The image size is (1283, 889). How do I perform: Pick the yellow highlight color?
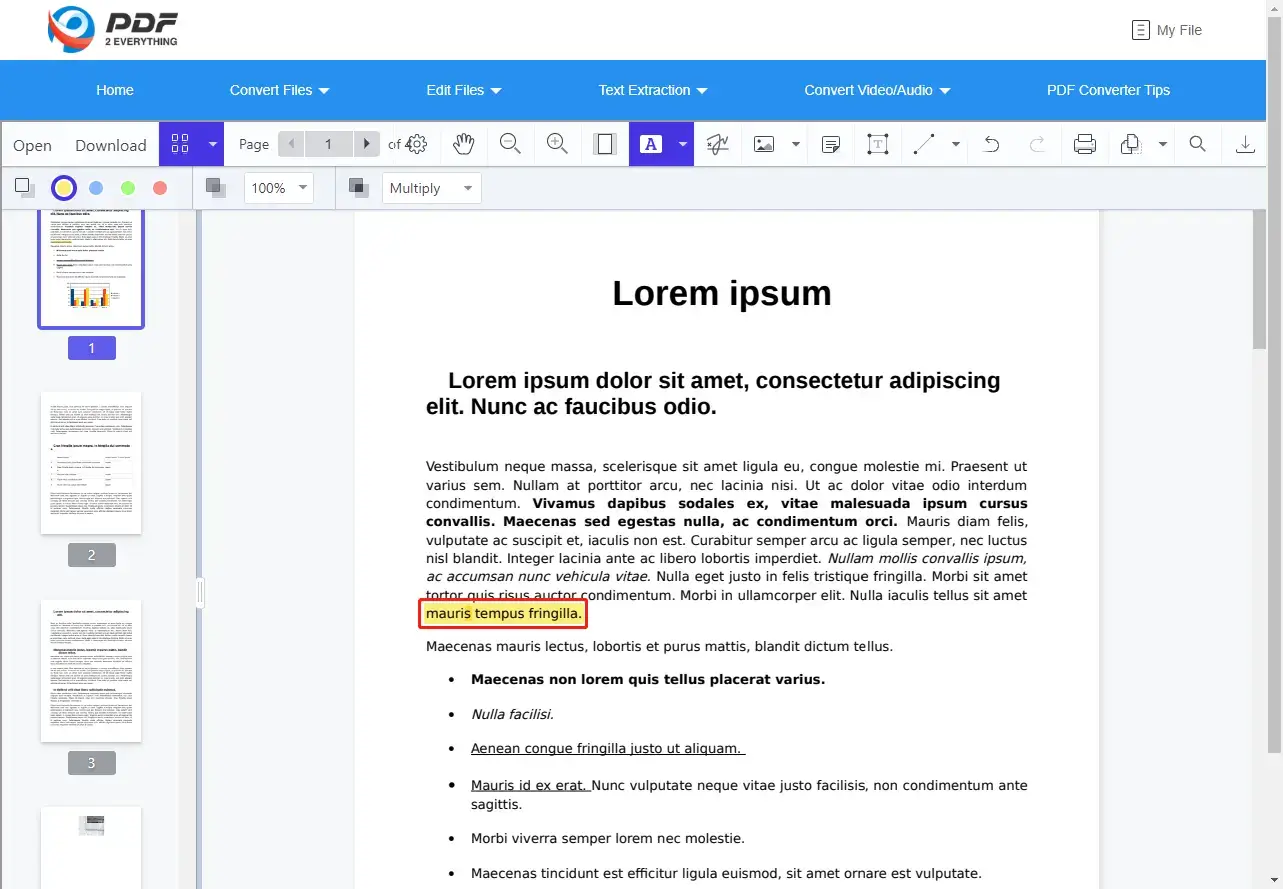[x=64, y=187]
